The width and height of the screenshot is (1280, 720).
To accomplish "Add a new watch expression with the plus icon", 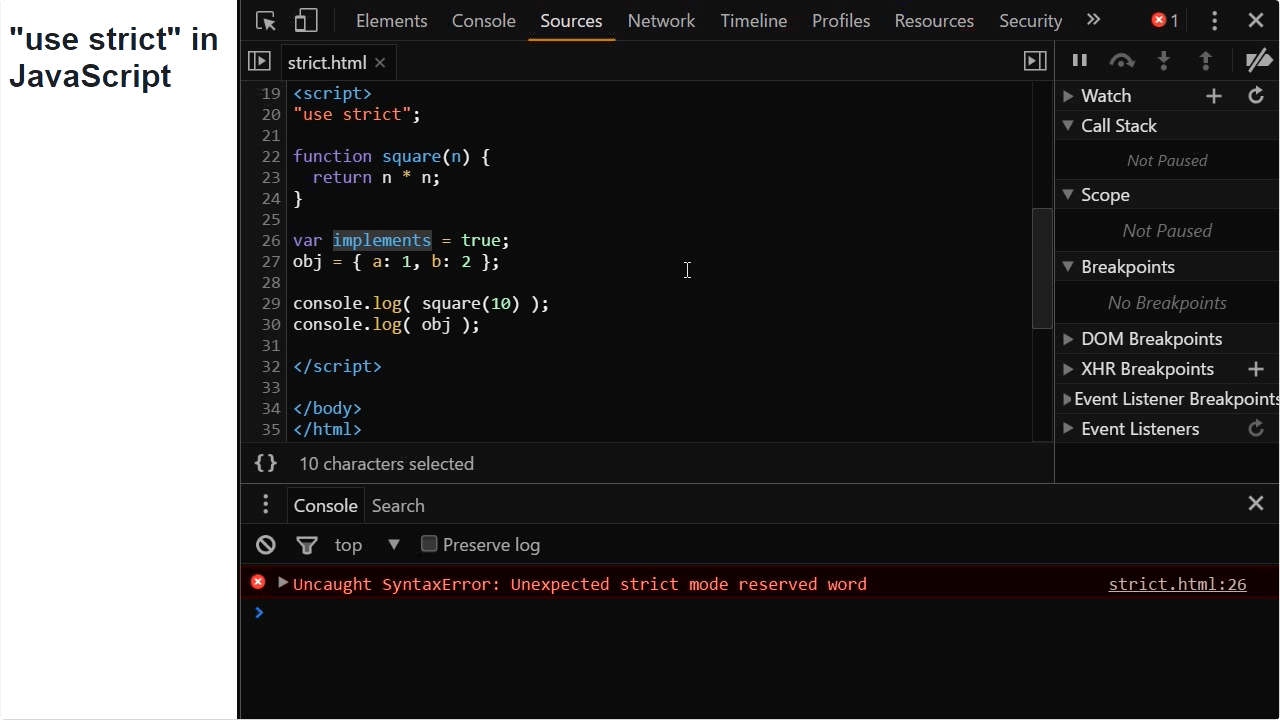I will [1213, 95].
